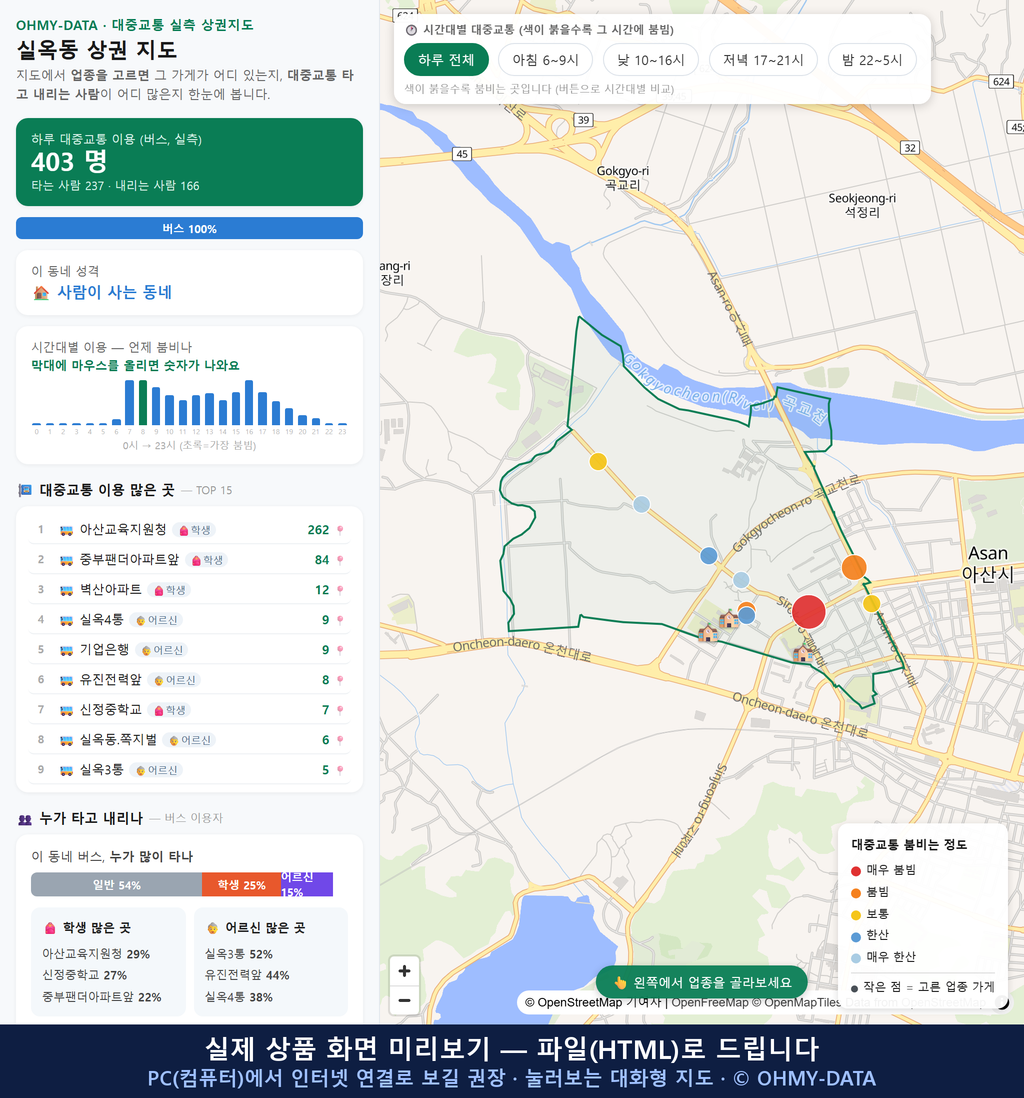Image resolution: width=1024 pixels, height=1098 pixels.
Task: Click the pin icon in the 중부팬더아파트앞 row
Action: (x=340, y=560)
